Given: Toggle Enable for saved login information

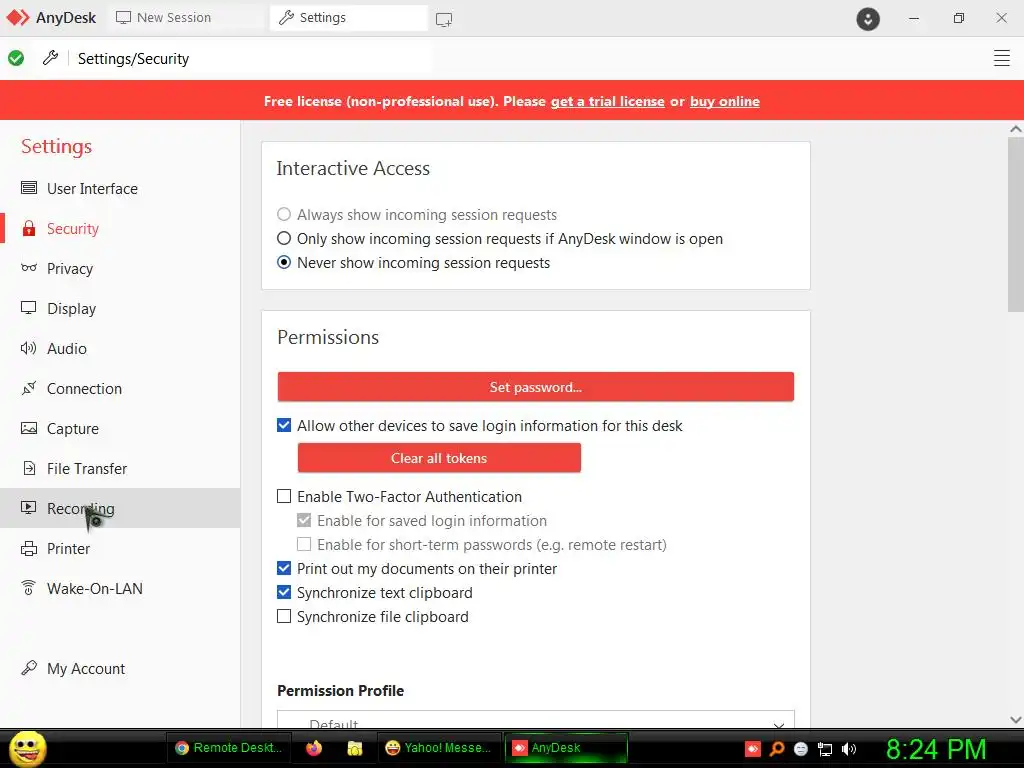Looking at the screenshot, I should tap(304, 520).
